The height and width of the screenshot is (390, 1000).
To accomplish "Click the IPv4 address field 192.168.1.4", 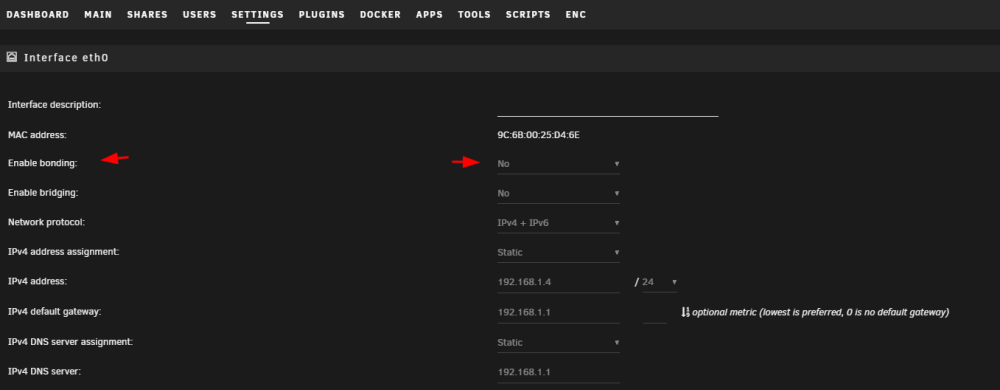I will [x=559, y=282].
